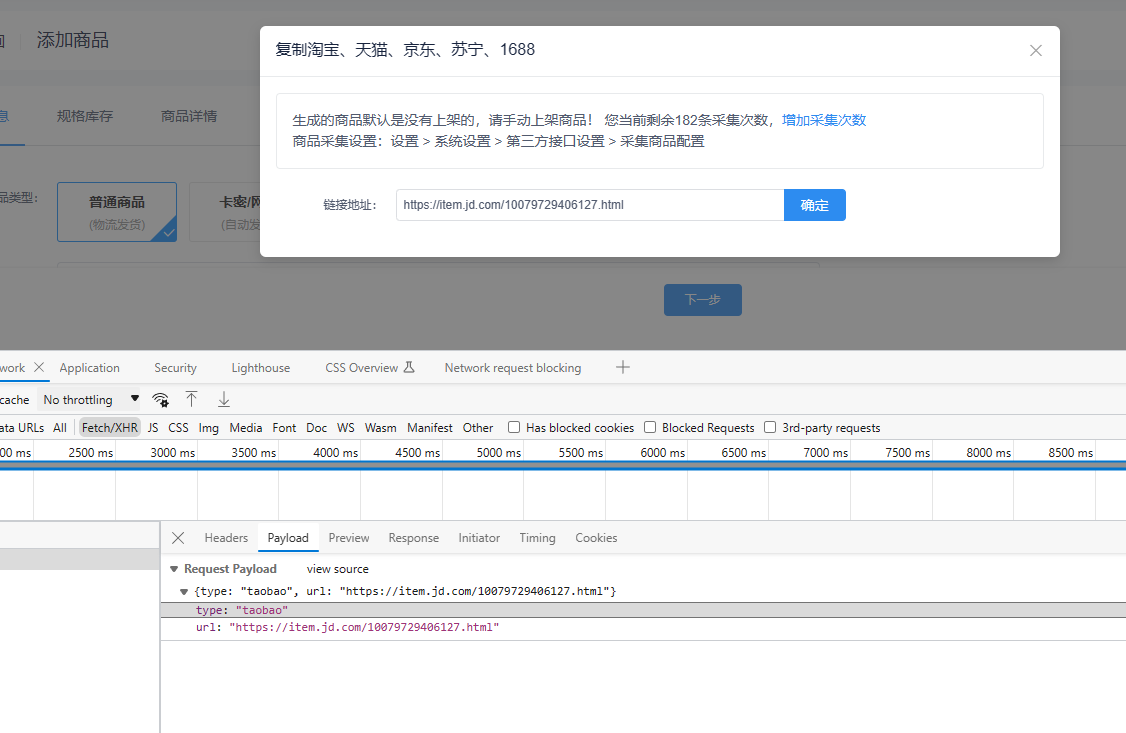The height and width of the screenshot is (733, 1126).
Task: Click the 7000 ms timeline marker
Action: click(x=825, y=452)
